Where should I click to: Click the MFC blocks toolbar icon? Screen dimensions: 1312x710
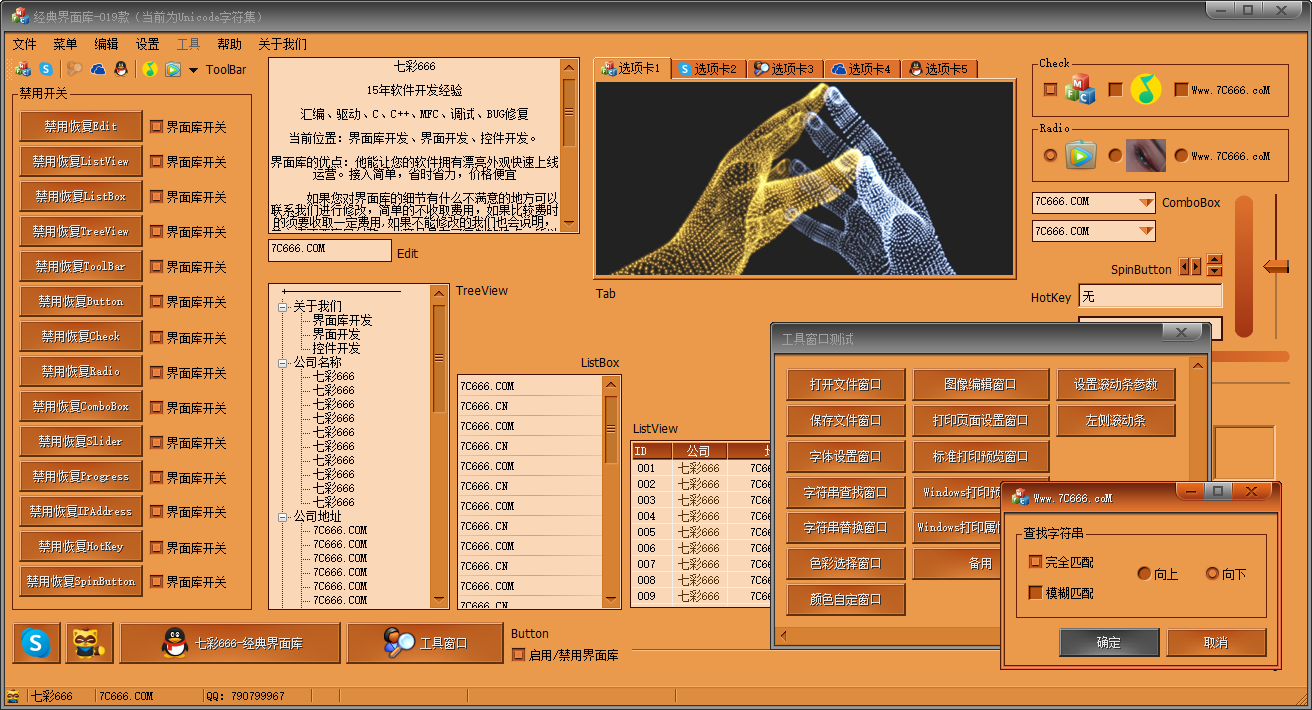23,69
